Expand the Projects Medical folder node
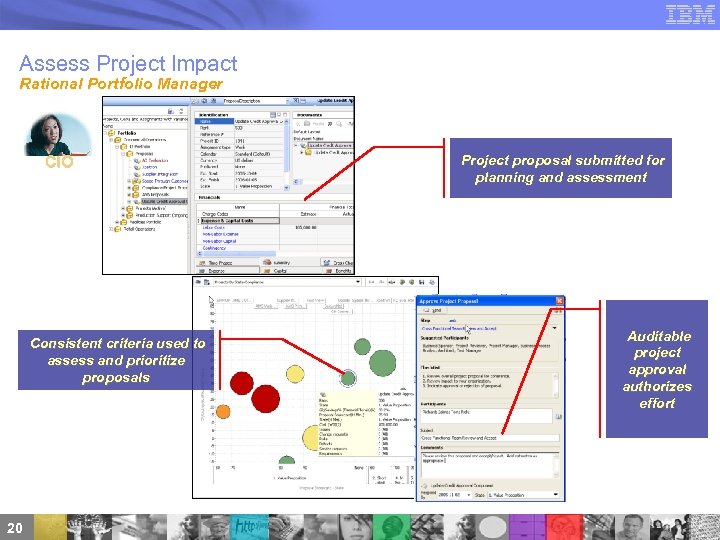 (123, 208)
